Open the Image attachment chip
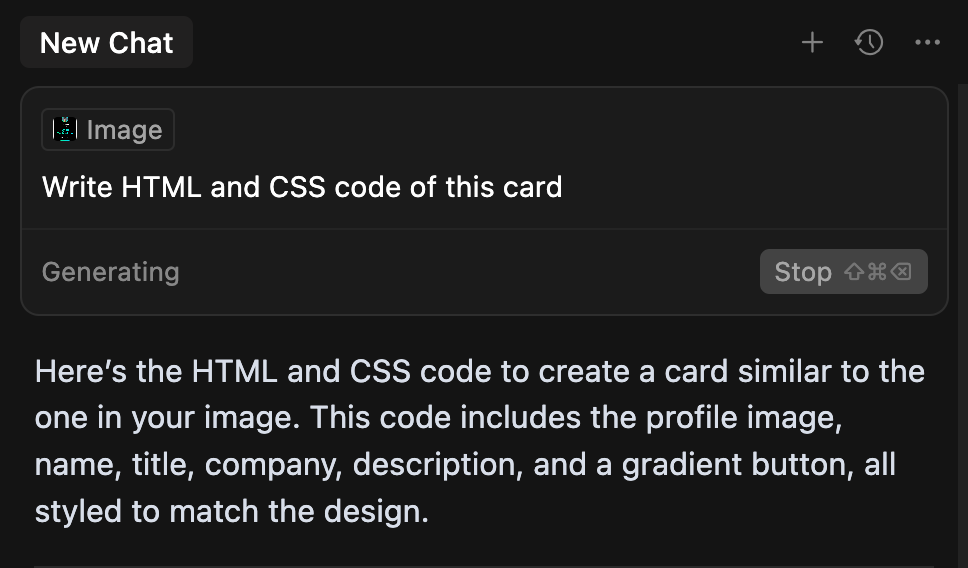The width and height of the screenshot is (968, 568). [108, 130]
